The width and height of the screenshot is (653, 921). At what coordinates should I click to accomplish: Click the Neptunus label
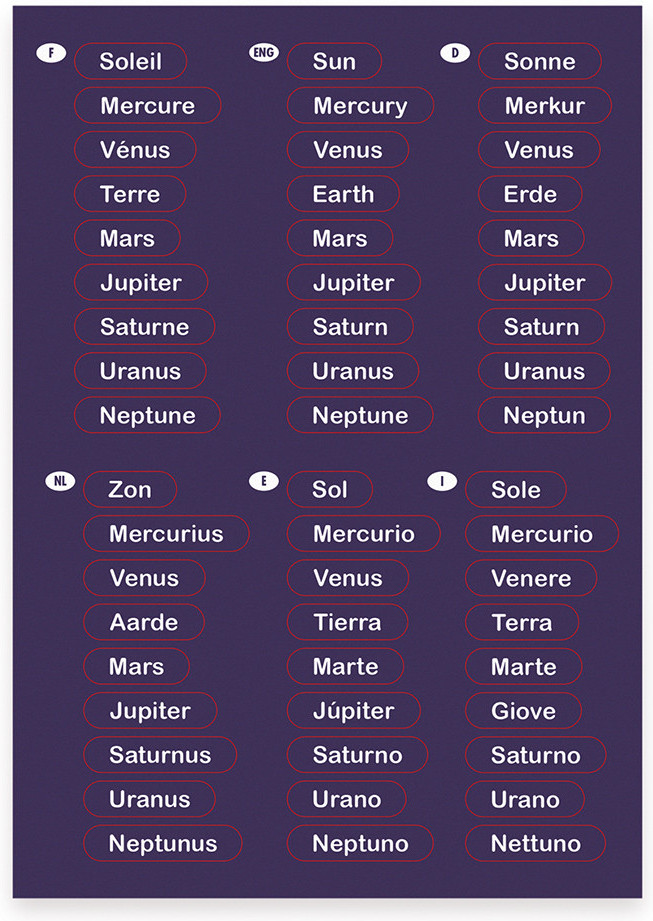pyautogui.click(x=163, y=843)
